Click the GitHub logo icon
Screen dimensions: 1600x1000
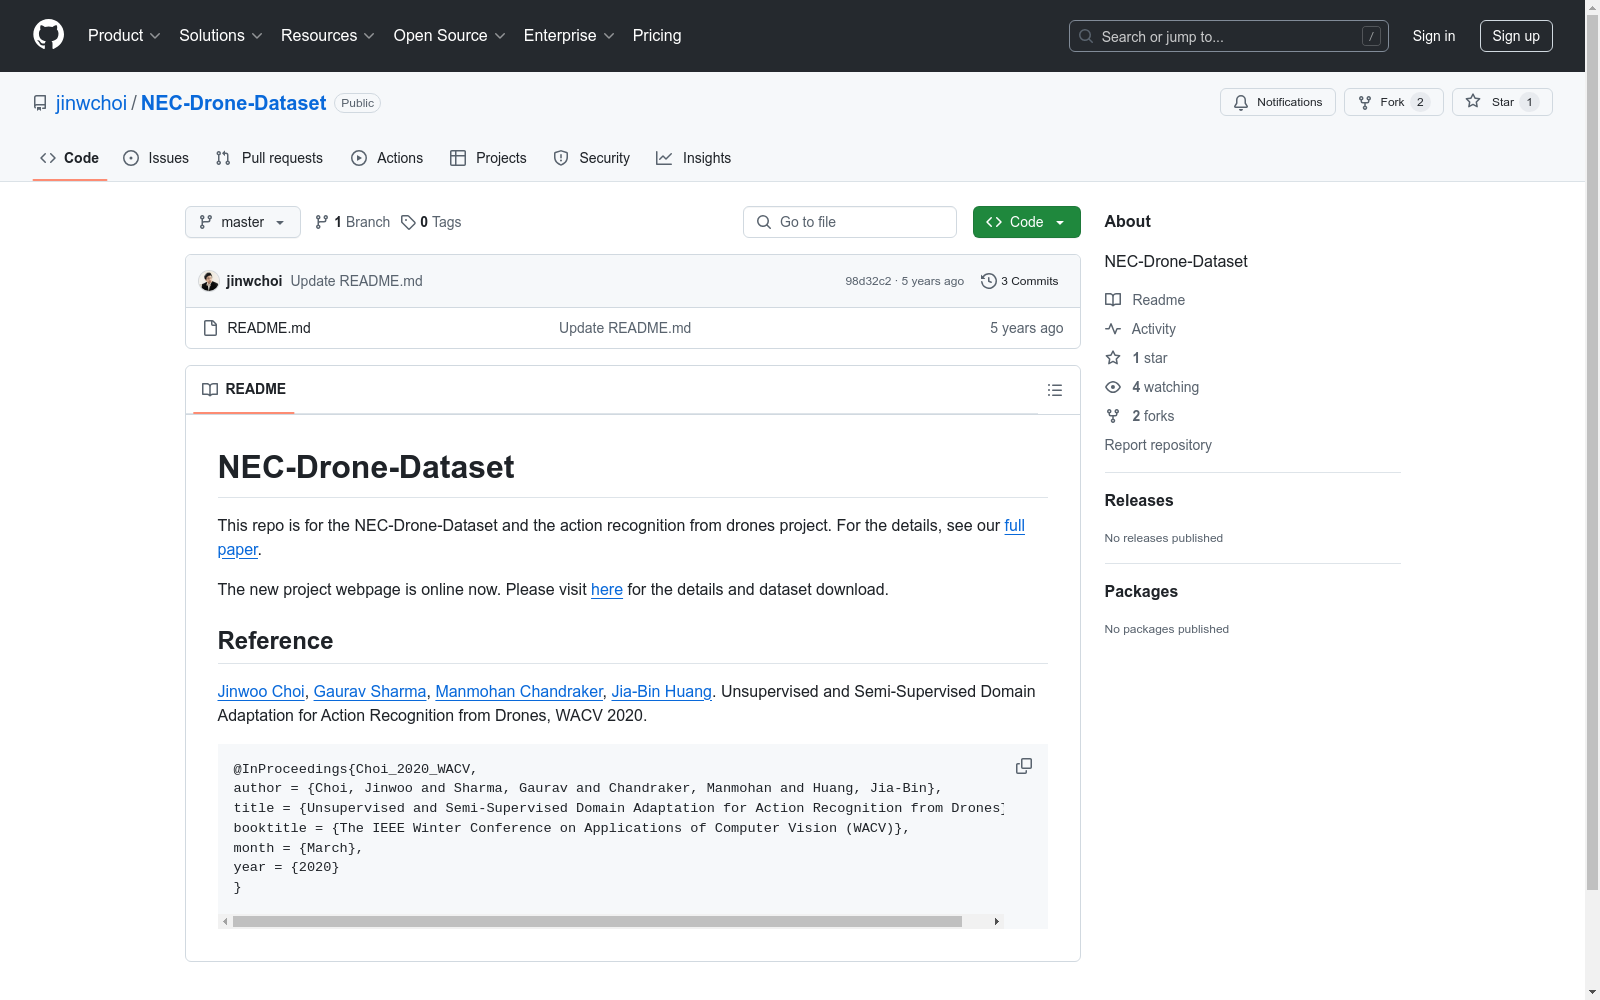point(48,35)
